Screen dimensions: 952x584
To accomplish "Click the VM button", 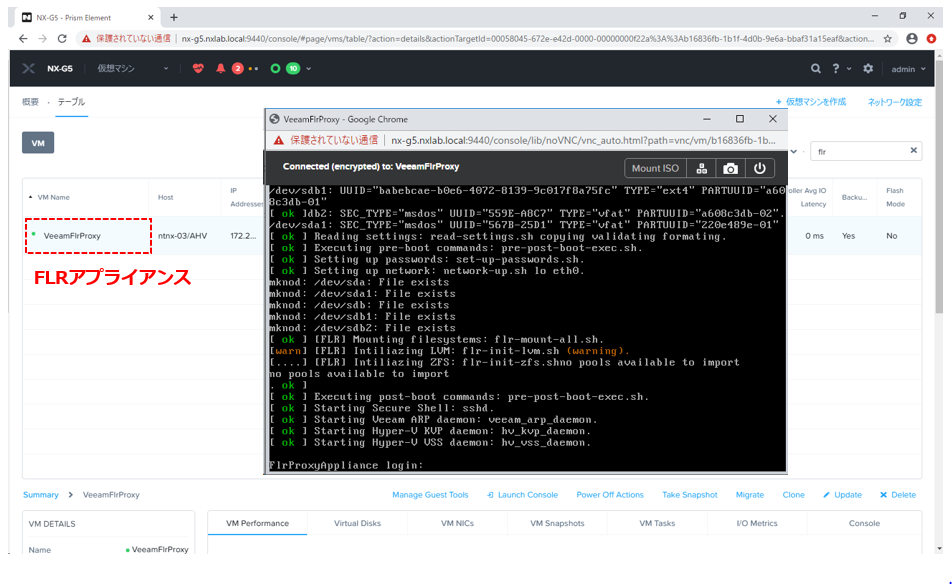I will (x=38, y=143).
